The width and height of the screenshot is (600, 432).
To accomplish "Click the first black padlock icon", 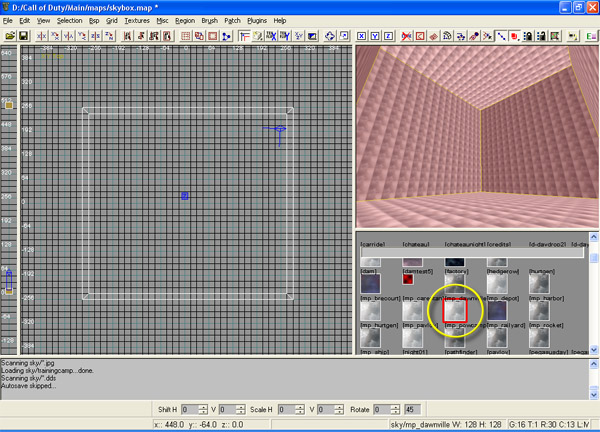I will click(528, 36).
